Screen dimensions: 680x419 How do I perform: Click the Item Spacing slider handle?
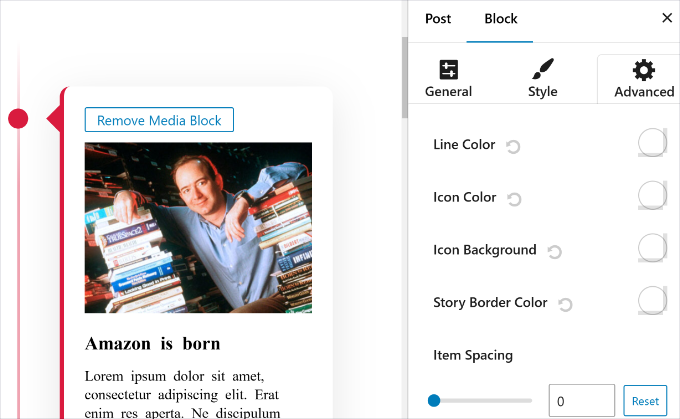point(434,401)
